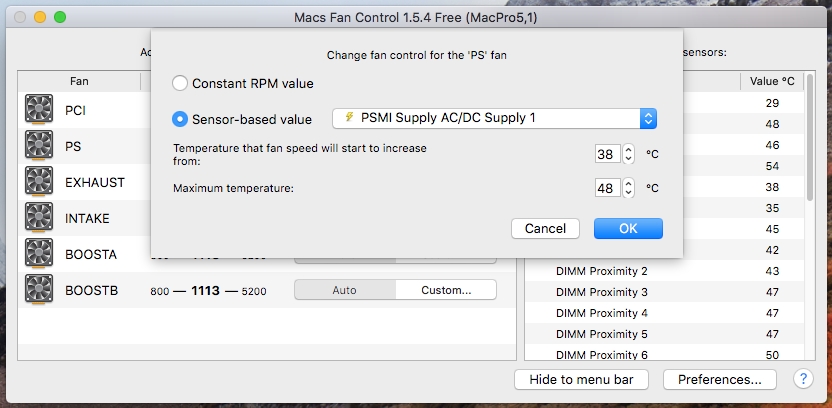Click the EXHAUST fan icon

click(x=39, y=182)
